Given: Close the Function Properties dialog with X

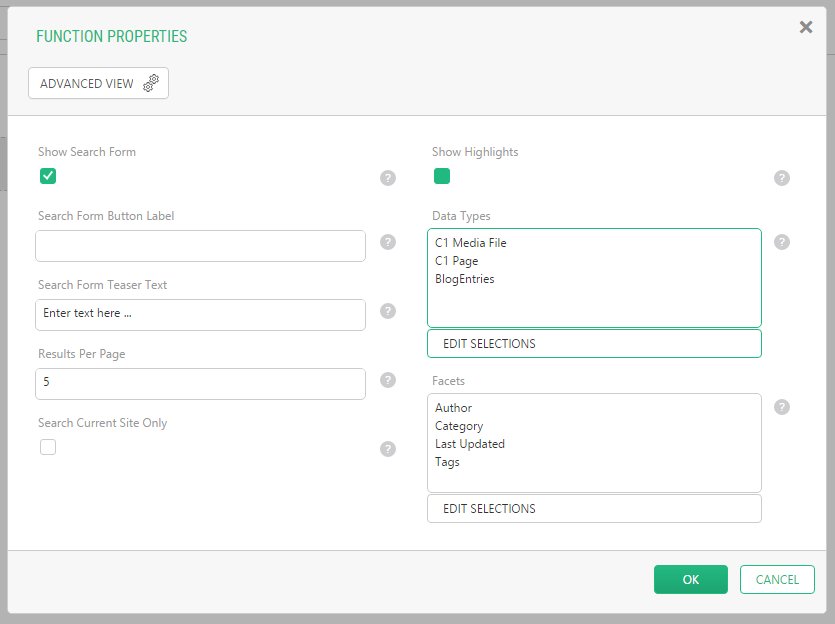Looking at the screenshot, I should (x=806, y=27).
